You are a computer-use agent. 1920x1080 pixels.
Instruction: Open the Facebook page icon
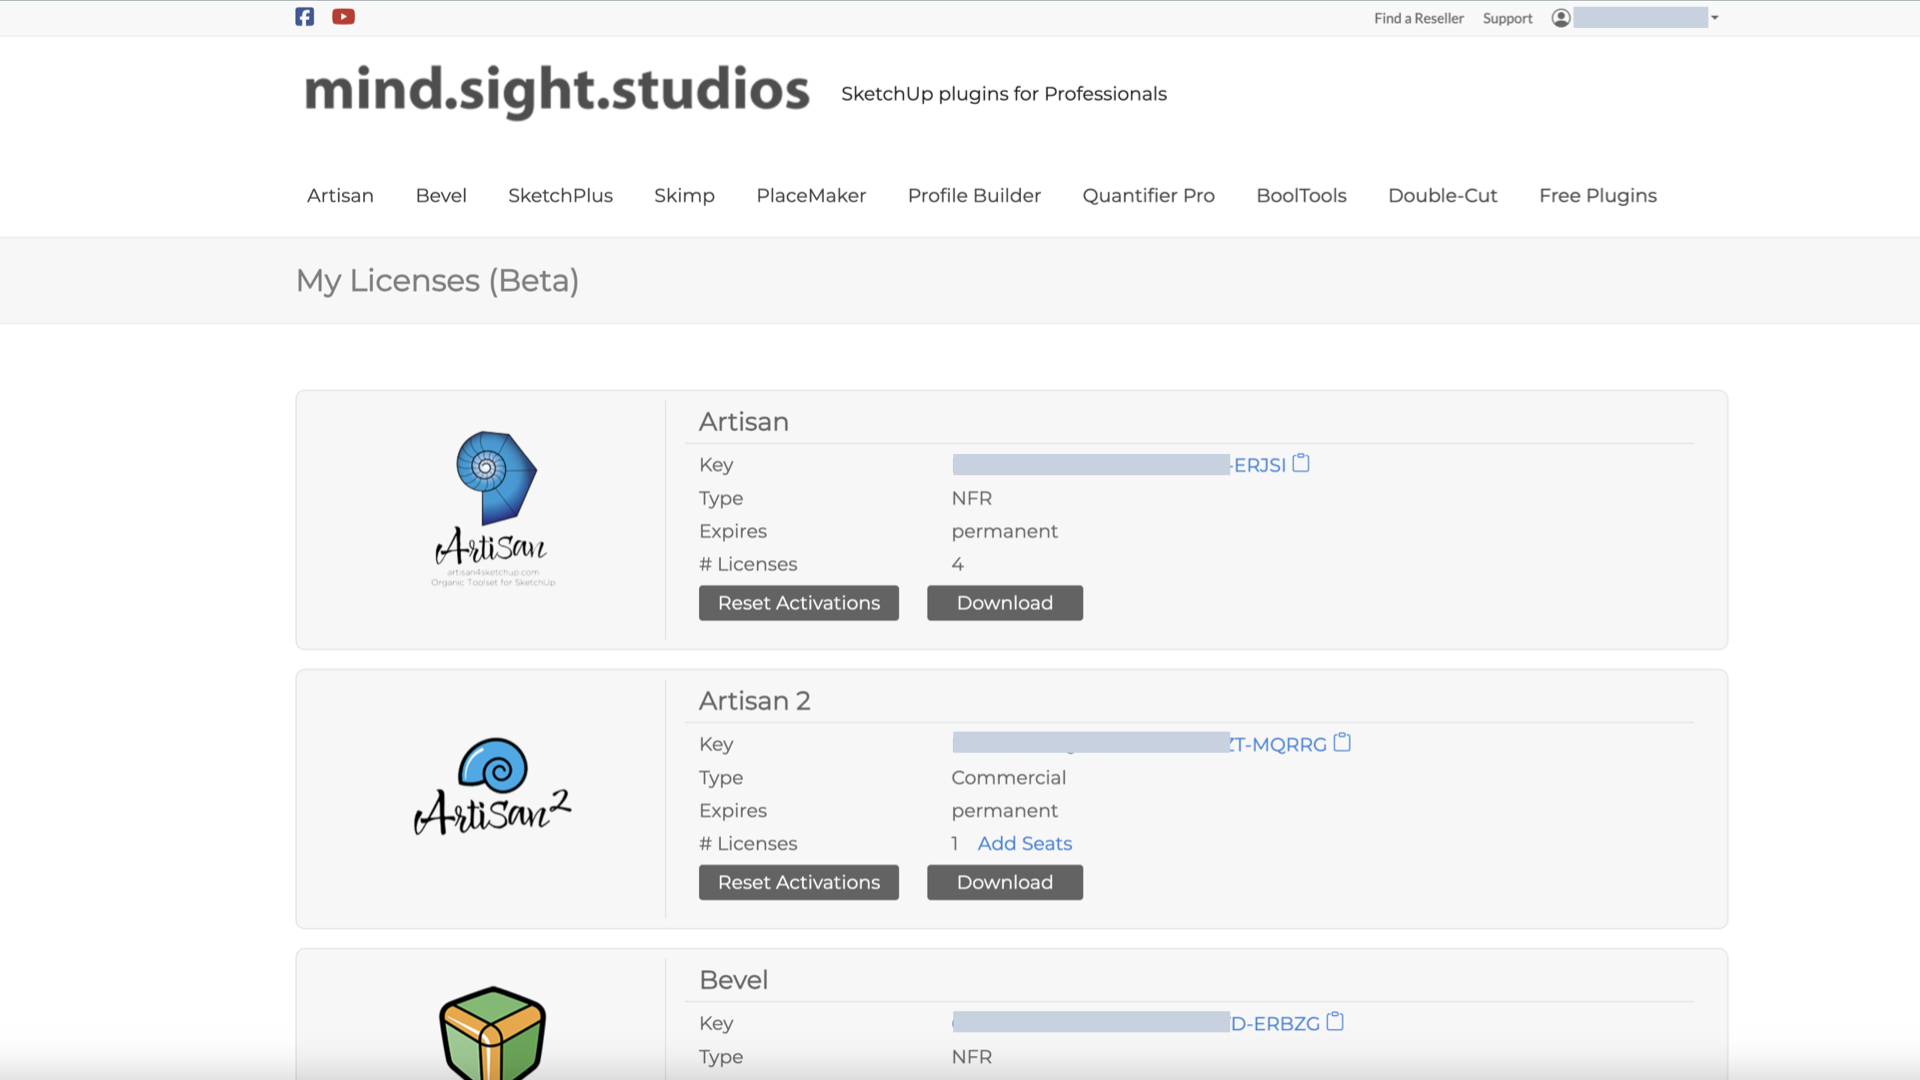(305, 17)
